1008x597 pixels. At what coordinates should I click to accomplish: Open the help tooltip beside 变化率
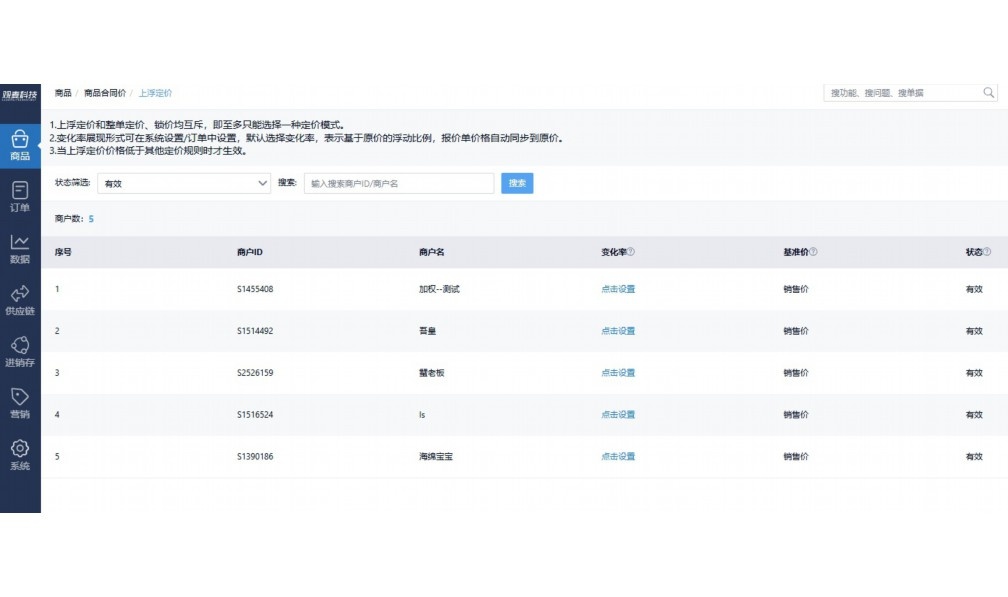(628, 252)
